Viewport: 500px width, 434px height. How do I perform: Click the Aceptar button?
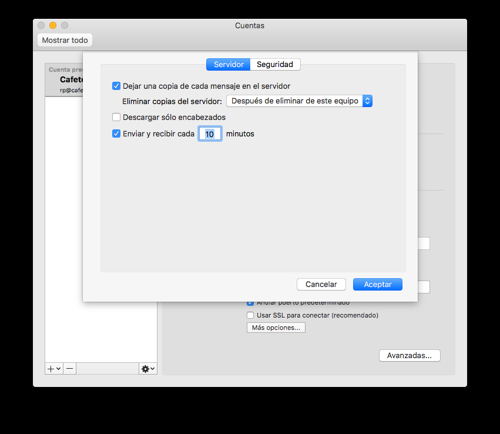378,284
